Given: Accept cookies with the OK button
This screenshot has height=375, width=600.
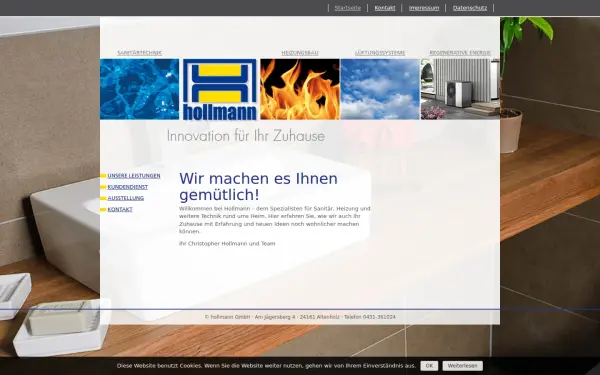Looking at the screenshot, I should click(x=429, y=366).
